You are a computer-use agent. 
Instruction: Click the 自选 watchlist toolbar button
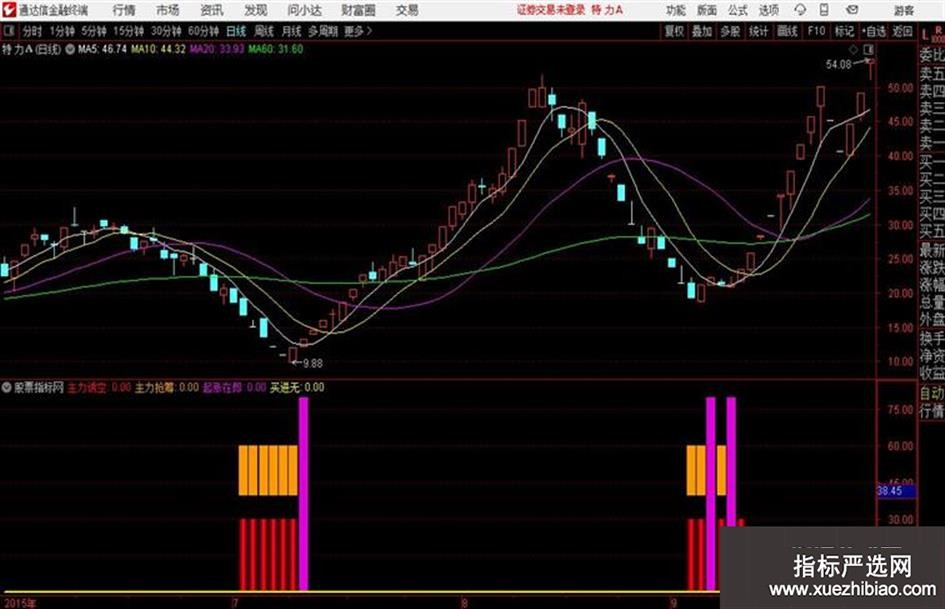pyautogui.click(x=874, y=31)
